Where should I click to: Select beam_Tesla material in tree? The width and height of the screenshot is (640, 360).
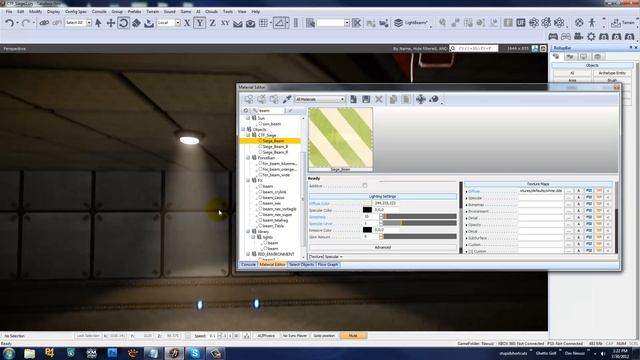pos(273,226)
